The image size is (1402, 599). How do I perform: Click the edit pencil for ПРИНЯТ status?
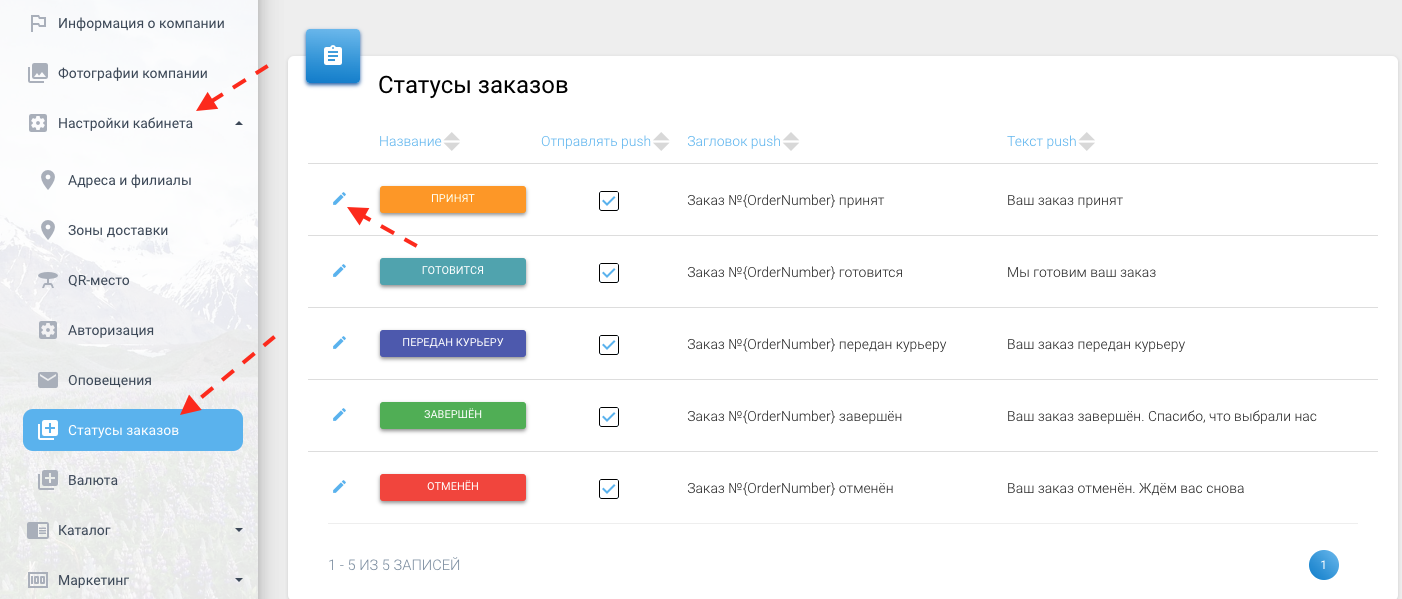(x=339, y=199)
